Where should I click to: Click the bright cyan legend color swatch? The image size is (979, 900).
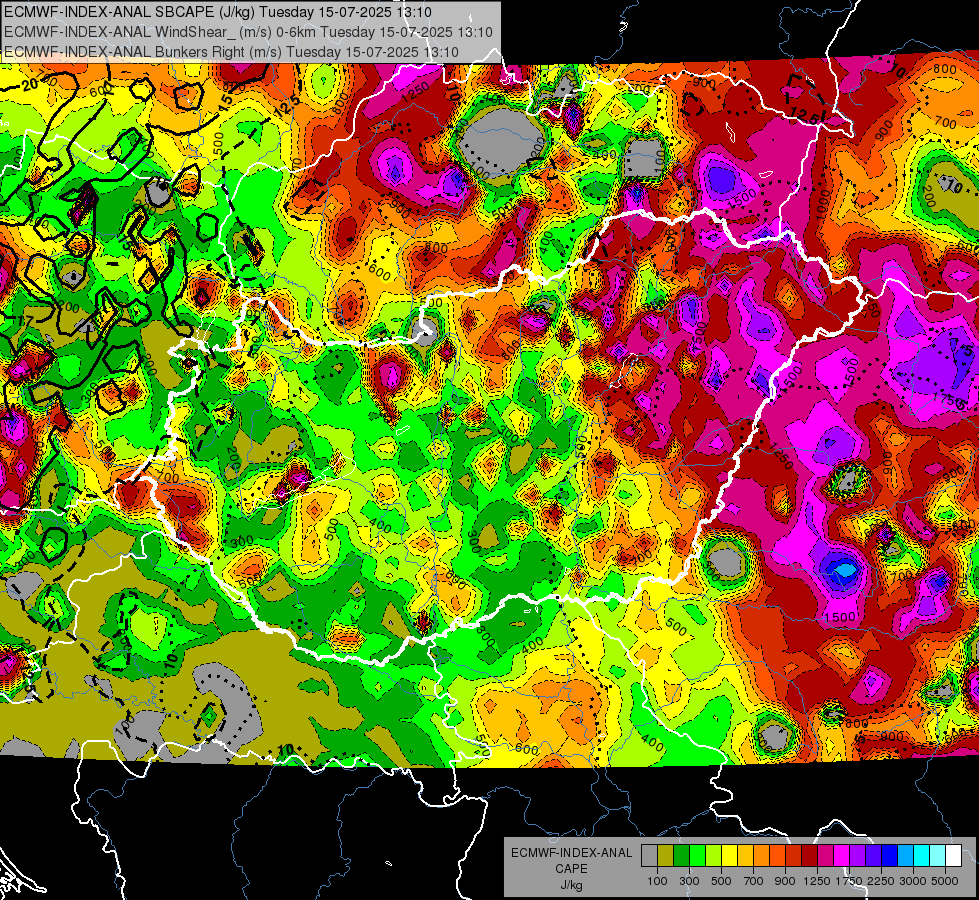pyautogui.click(x=921, y=856)
